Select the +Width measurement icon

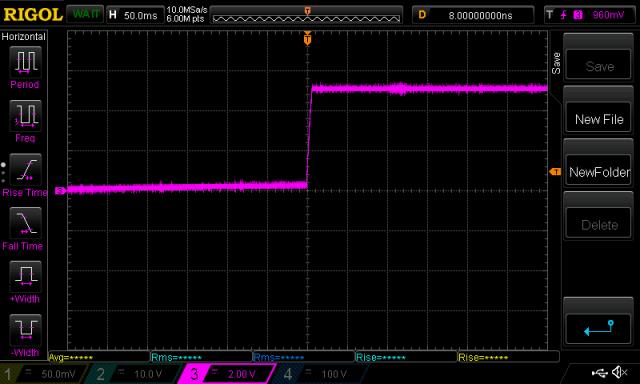point(25,277)
